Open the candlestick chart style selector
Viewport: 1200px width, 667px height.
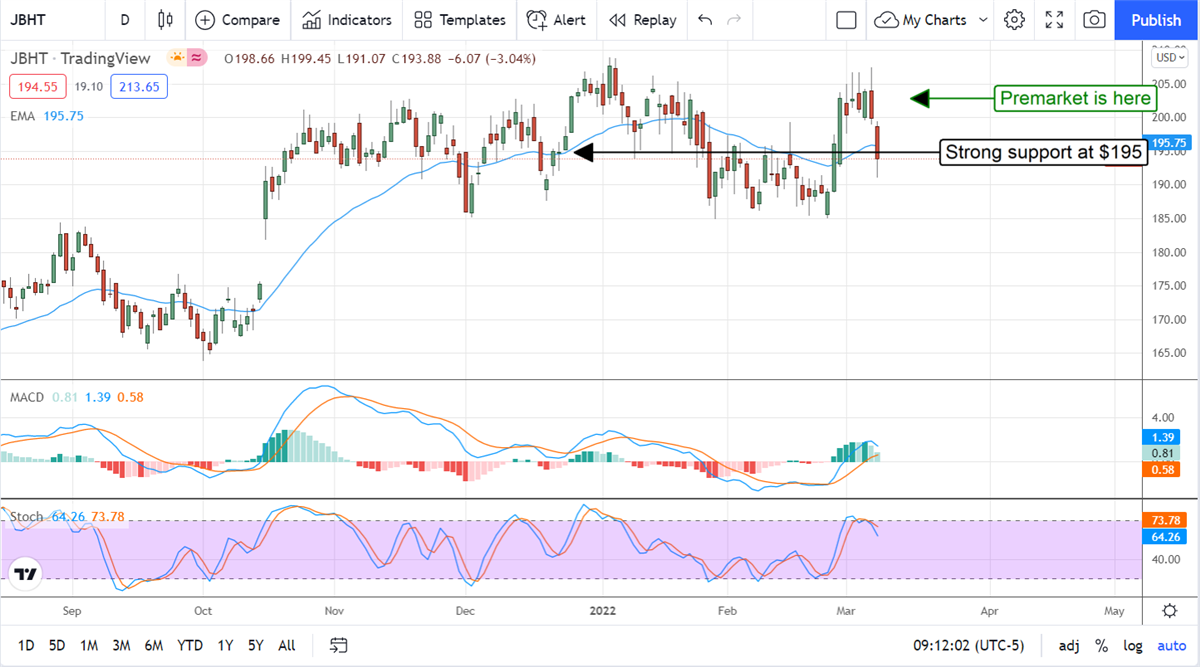tap(166, 20)
